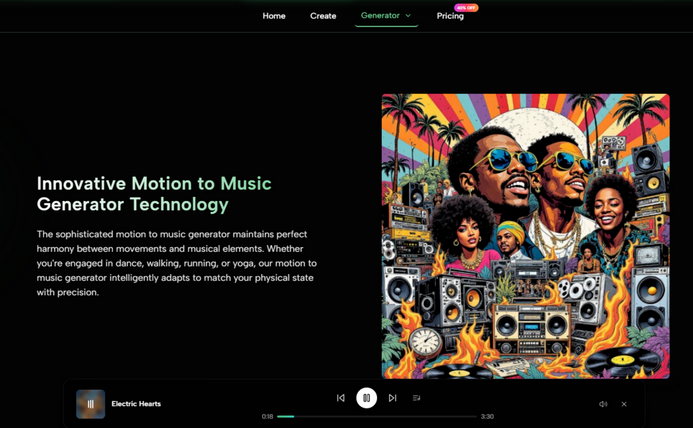Viewport: 693px width, 428px height.
Task: Skip to the next track
Action: [x=392, y=398]
